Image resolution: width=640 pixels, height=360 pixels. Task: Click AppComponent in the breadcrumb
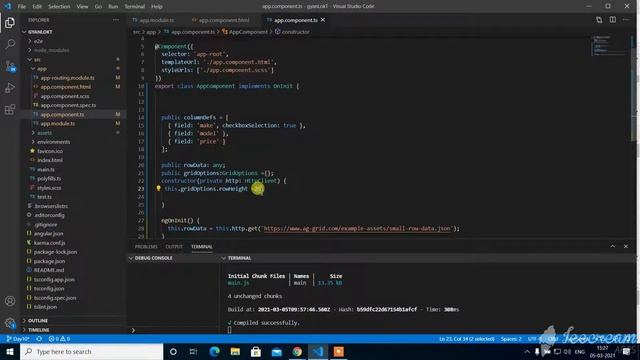coord(248,32)
